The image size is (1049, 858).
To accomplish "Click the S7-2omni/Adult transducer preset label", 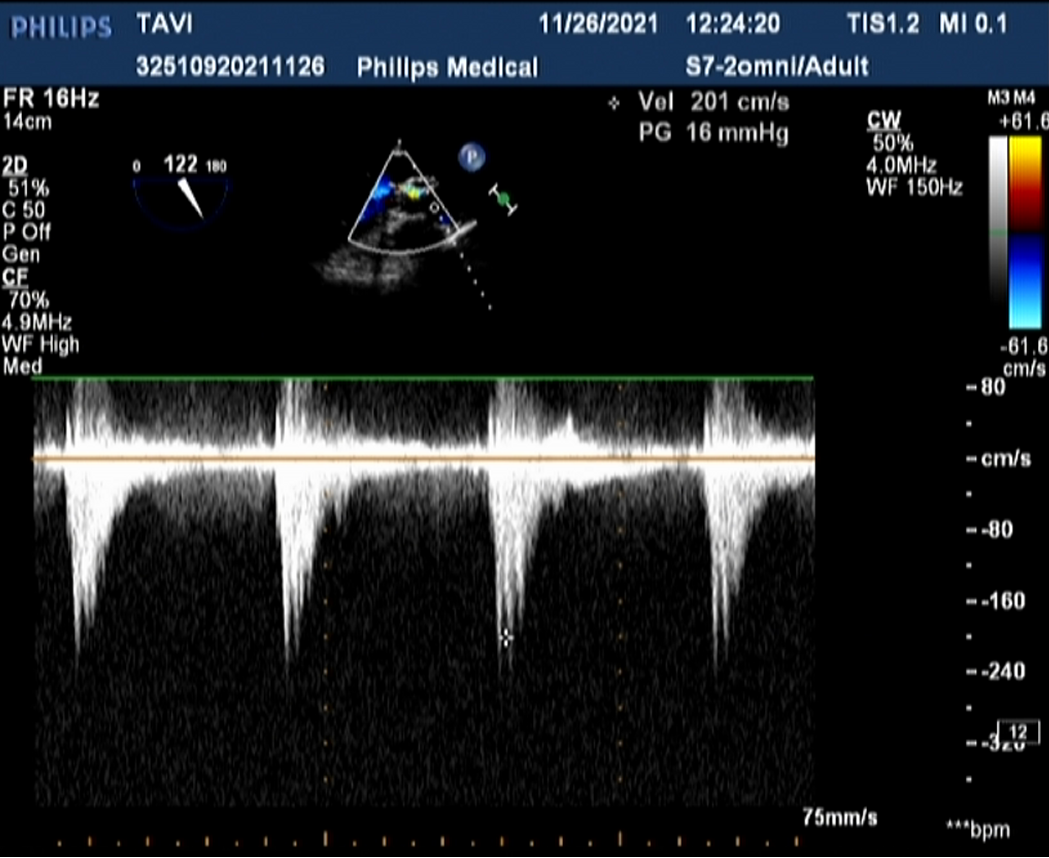I will [776, 67].
